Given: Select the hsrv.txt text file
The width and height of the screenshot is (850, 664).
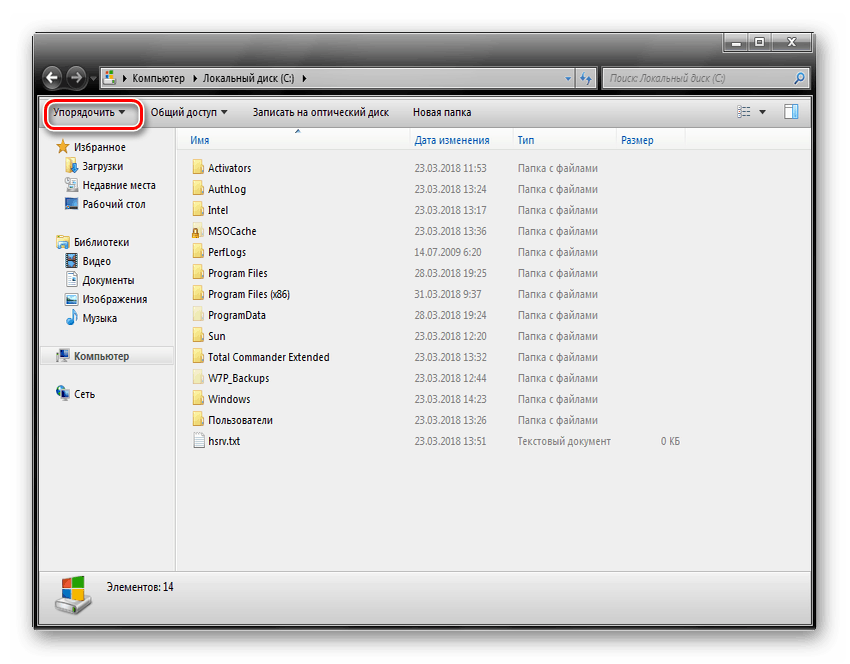Looking at the screenshot, I should coord(223,441).
